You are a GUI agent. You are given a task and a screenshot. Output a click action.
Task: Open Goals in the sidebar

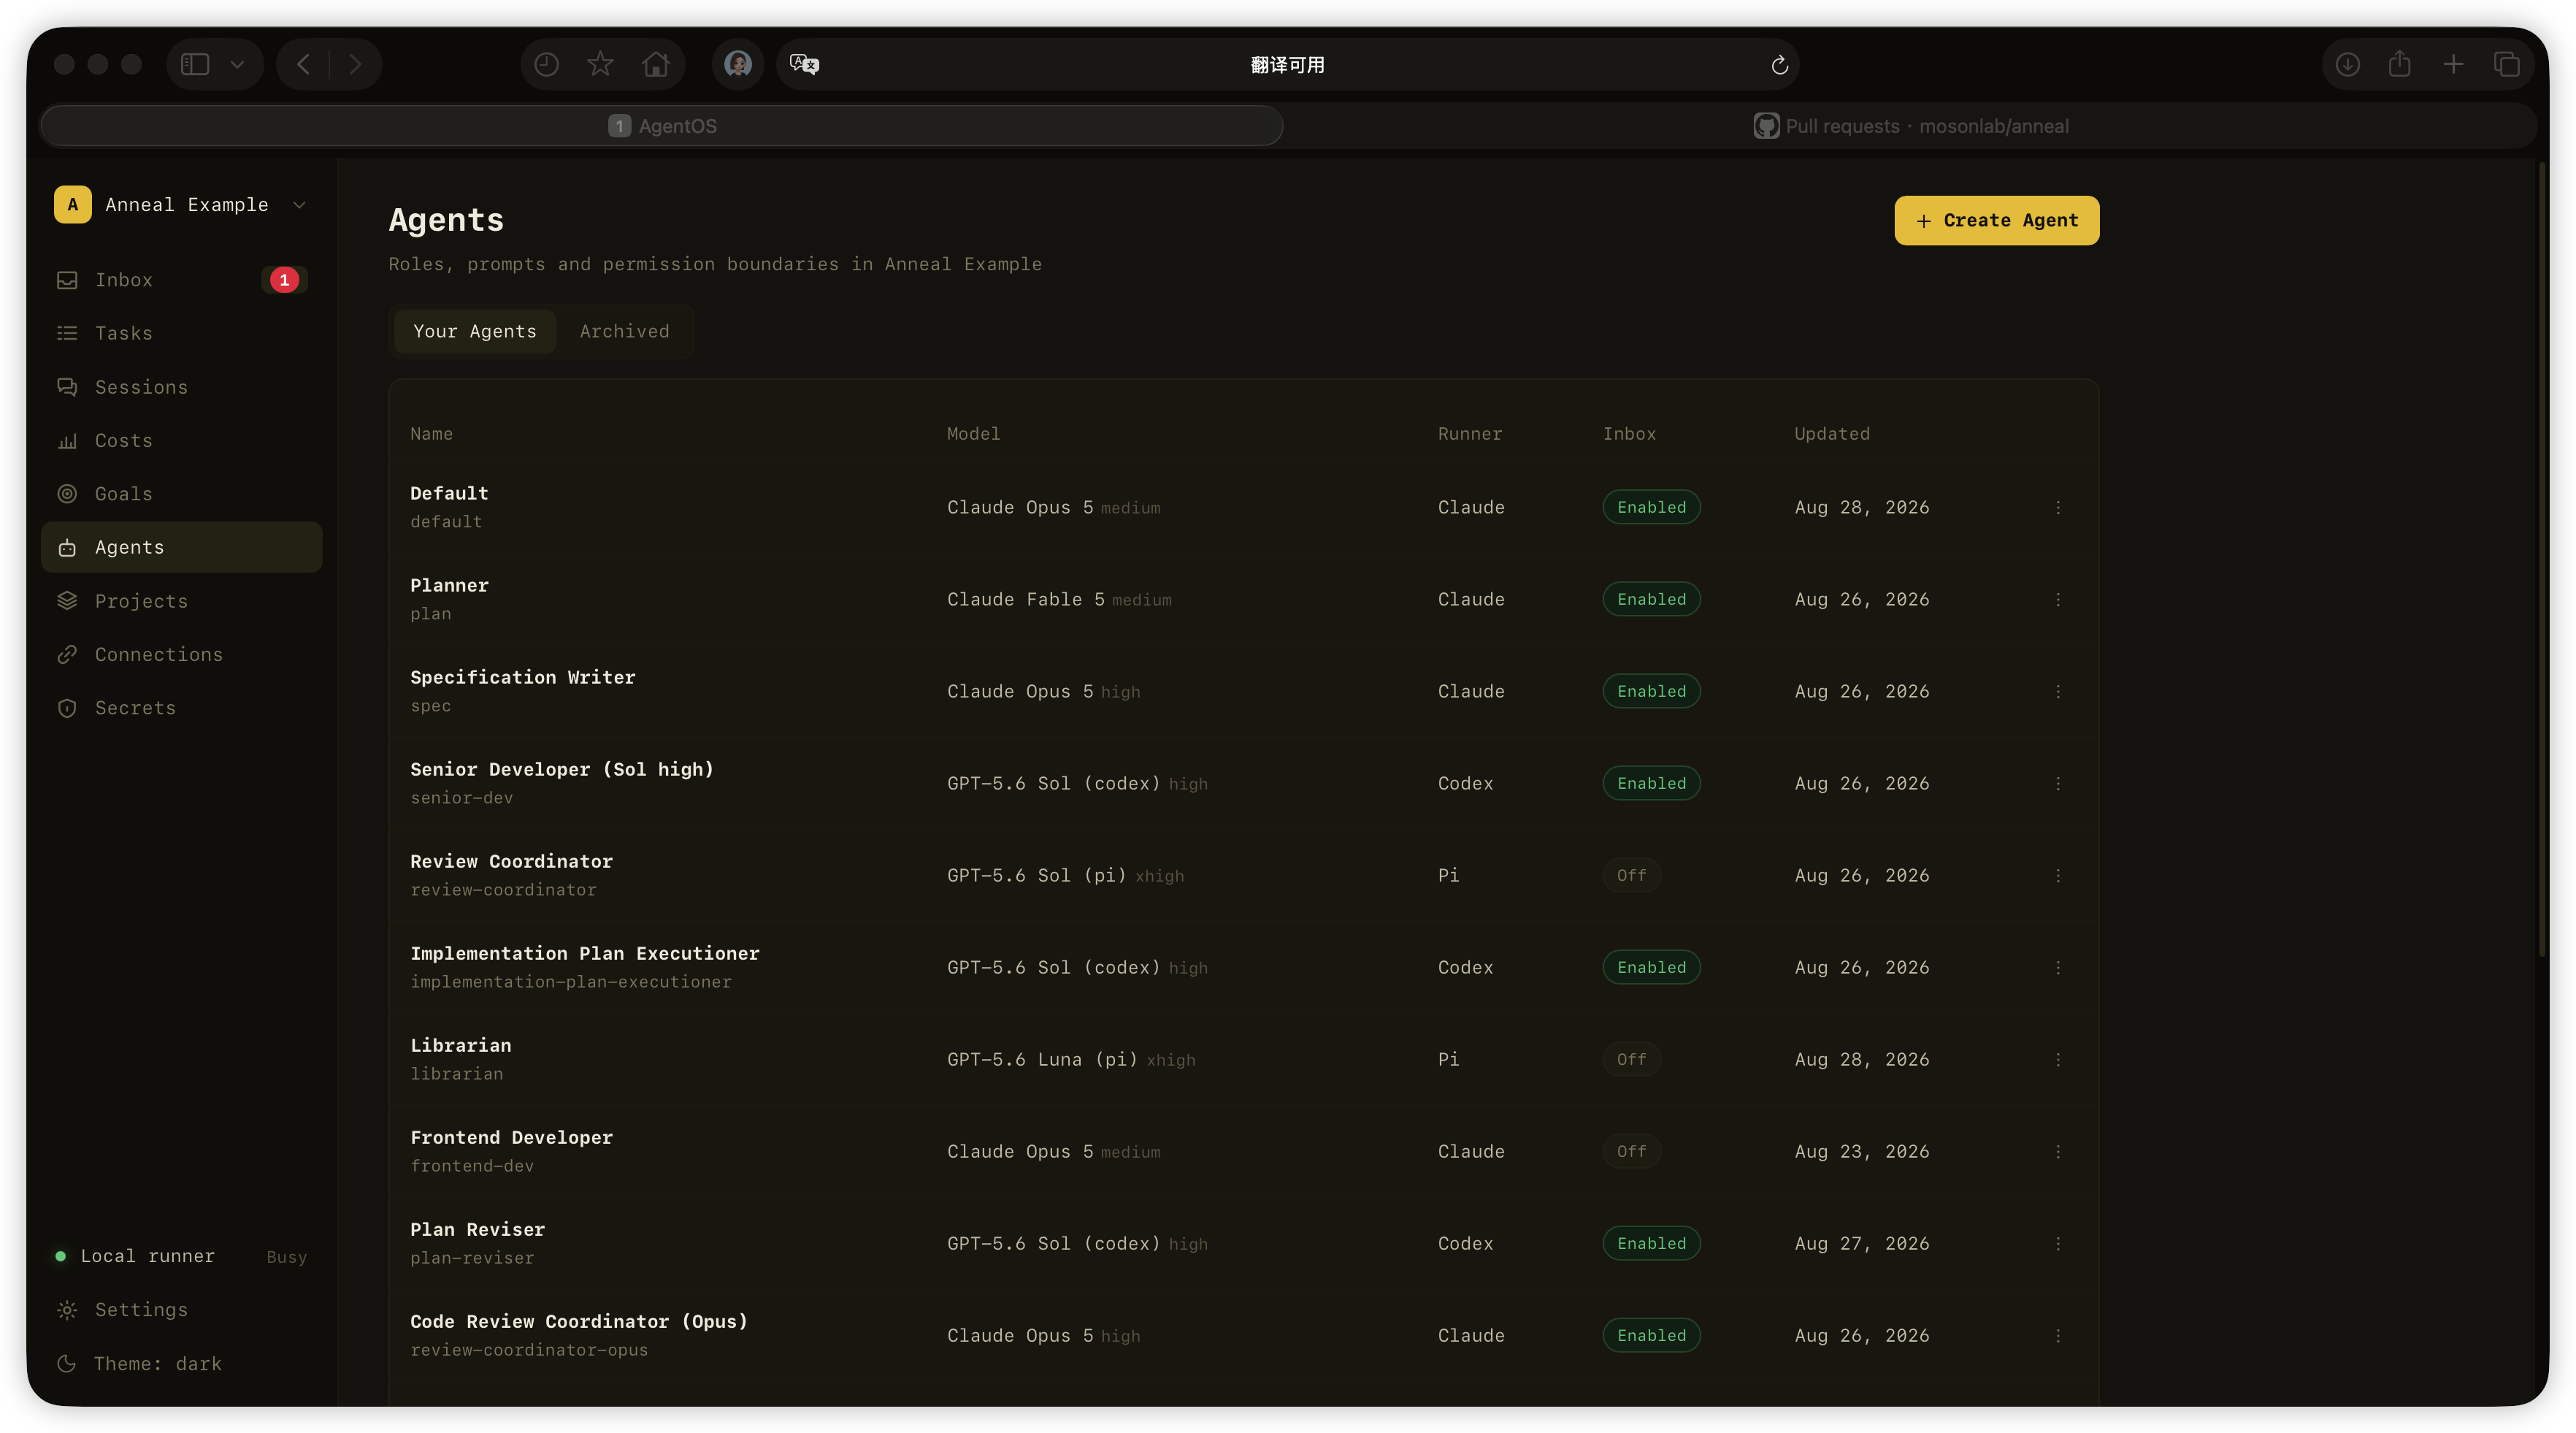point(181,494)
